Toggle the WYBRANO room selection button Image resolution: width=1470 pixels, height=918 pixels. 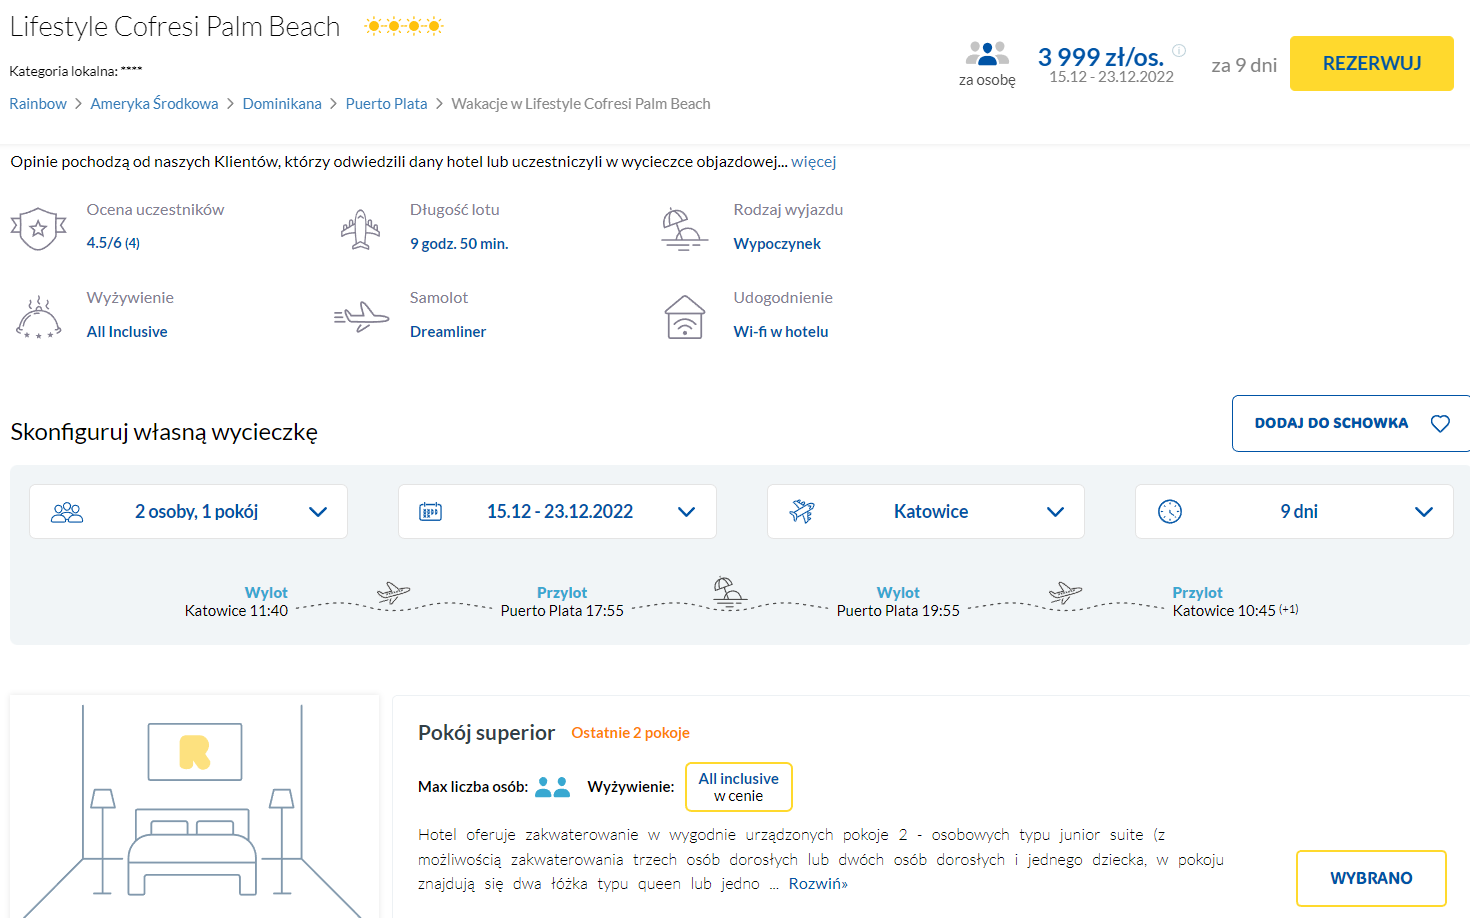(x=1370, y=878)
